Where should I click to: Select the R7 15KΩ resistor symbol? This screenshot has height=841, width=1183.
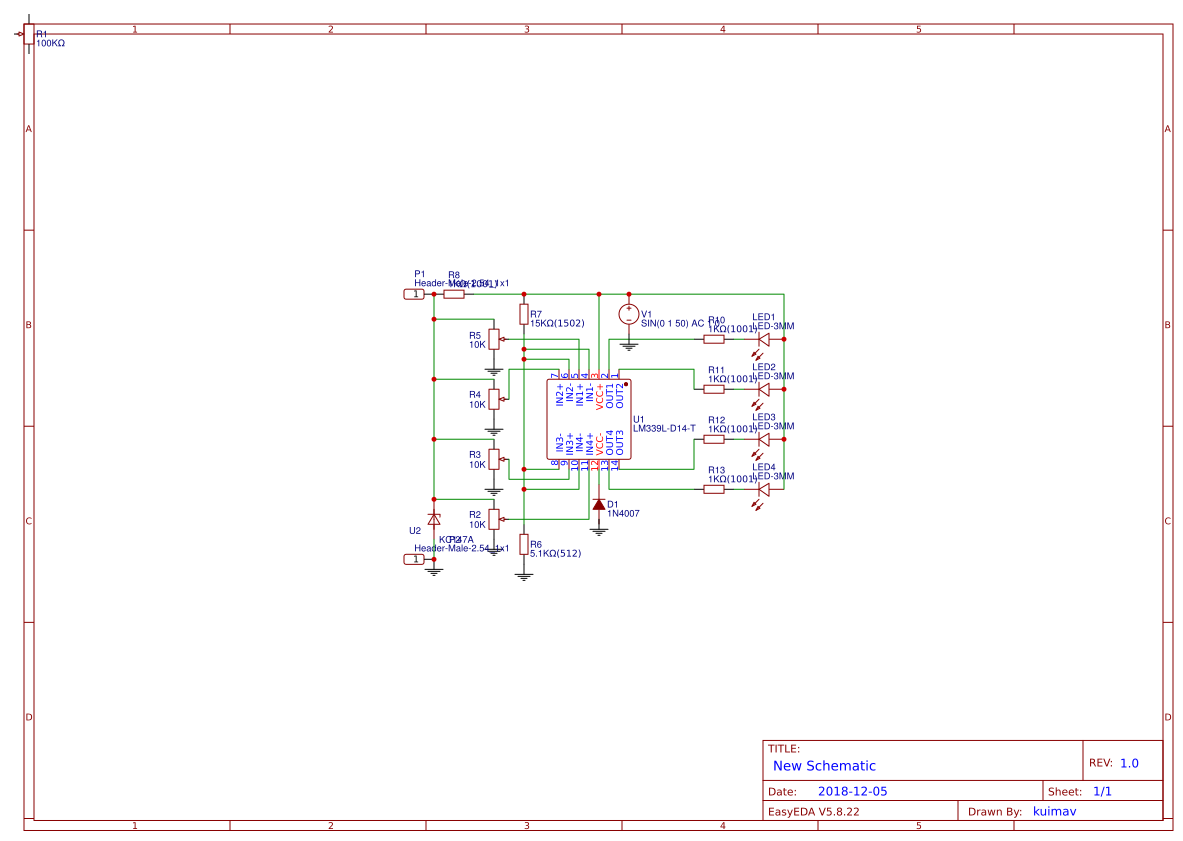tap(523, 315)
